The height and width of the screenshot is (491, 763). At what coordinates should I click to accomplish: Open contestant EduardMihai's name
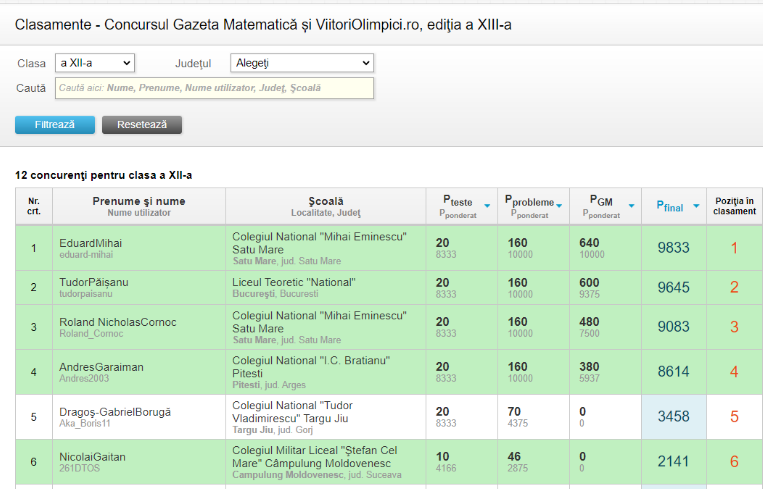pyautogui.click(x=90, y=243)
